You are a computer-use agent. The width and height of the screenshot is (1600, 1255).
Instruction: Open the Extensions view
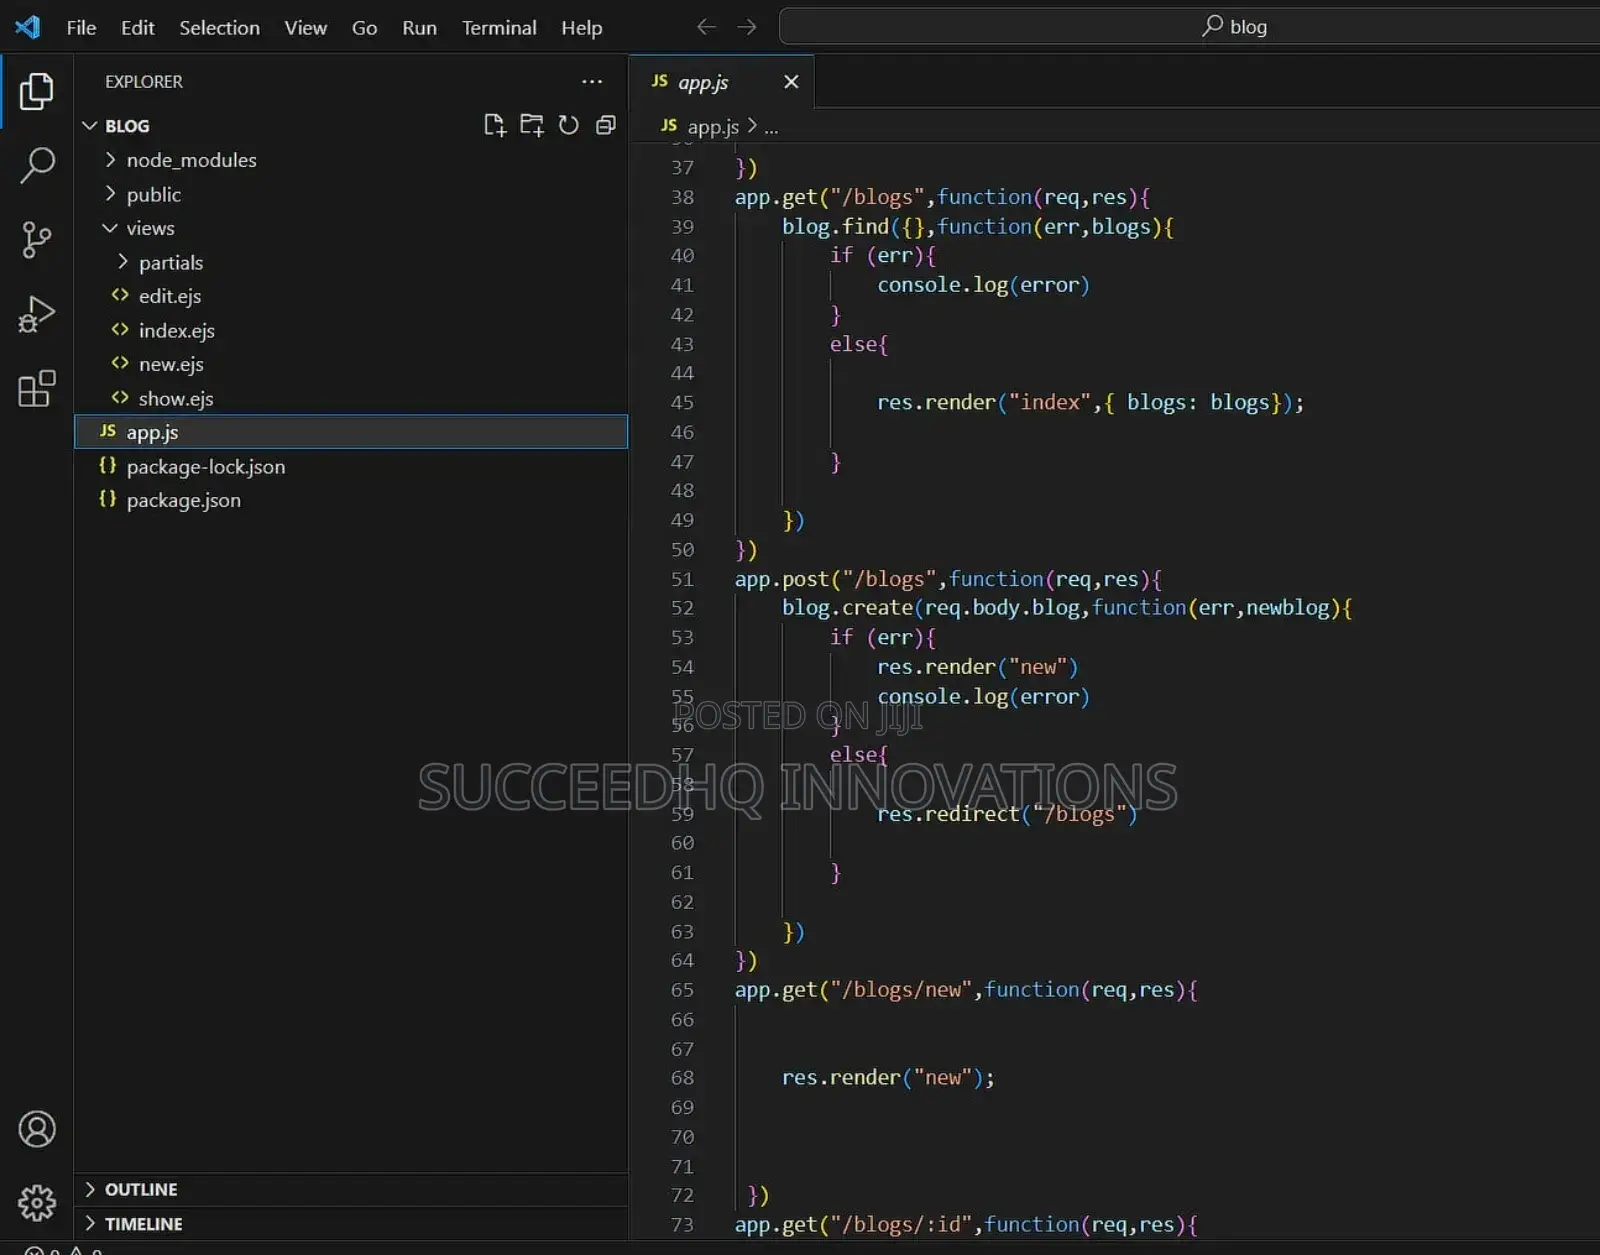pyautogui.click(x=37, y=388)
